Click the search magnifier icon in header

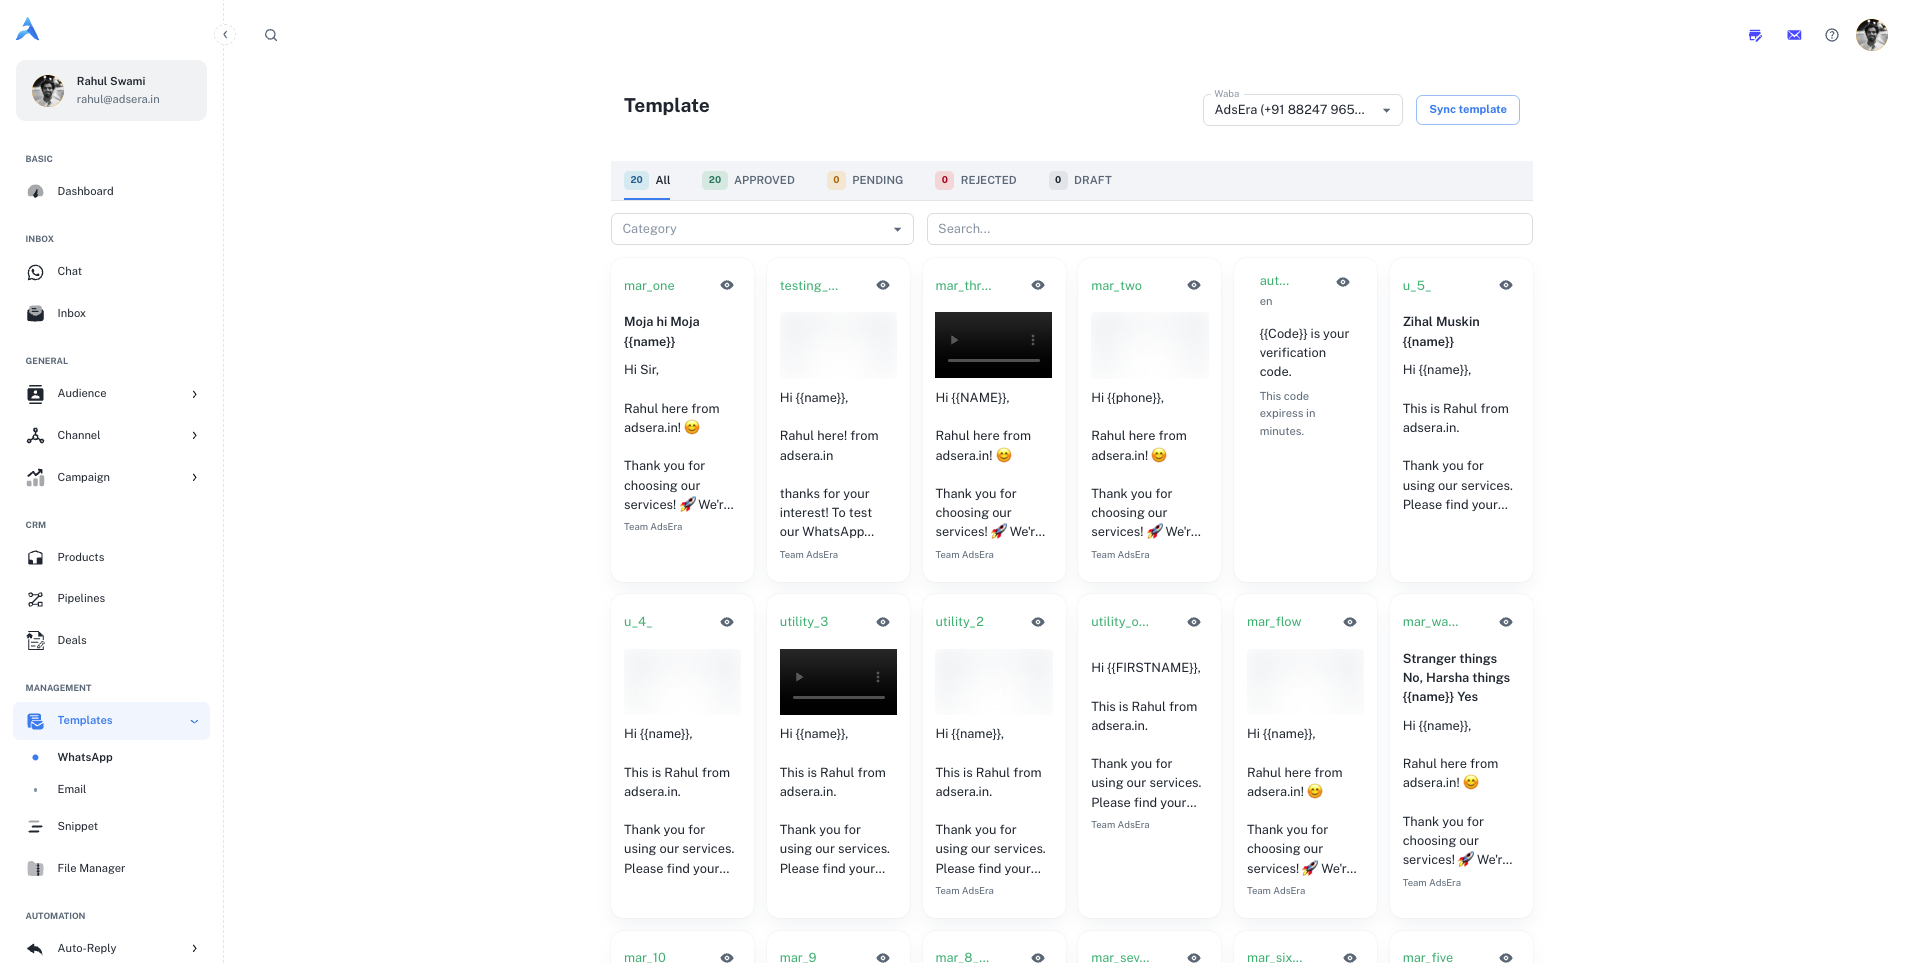(271, 35)
